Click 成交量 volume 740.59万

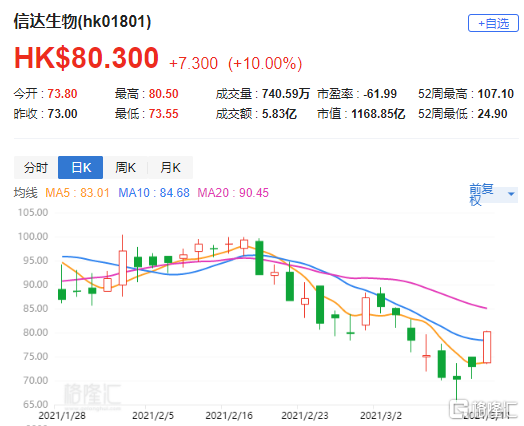pos(286,94)
